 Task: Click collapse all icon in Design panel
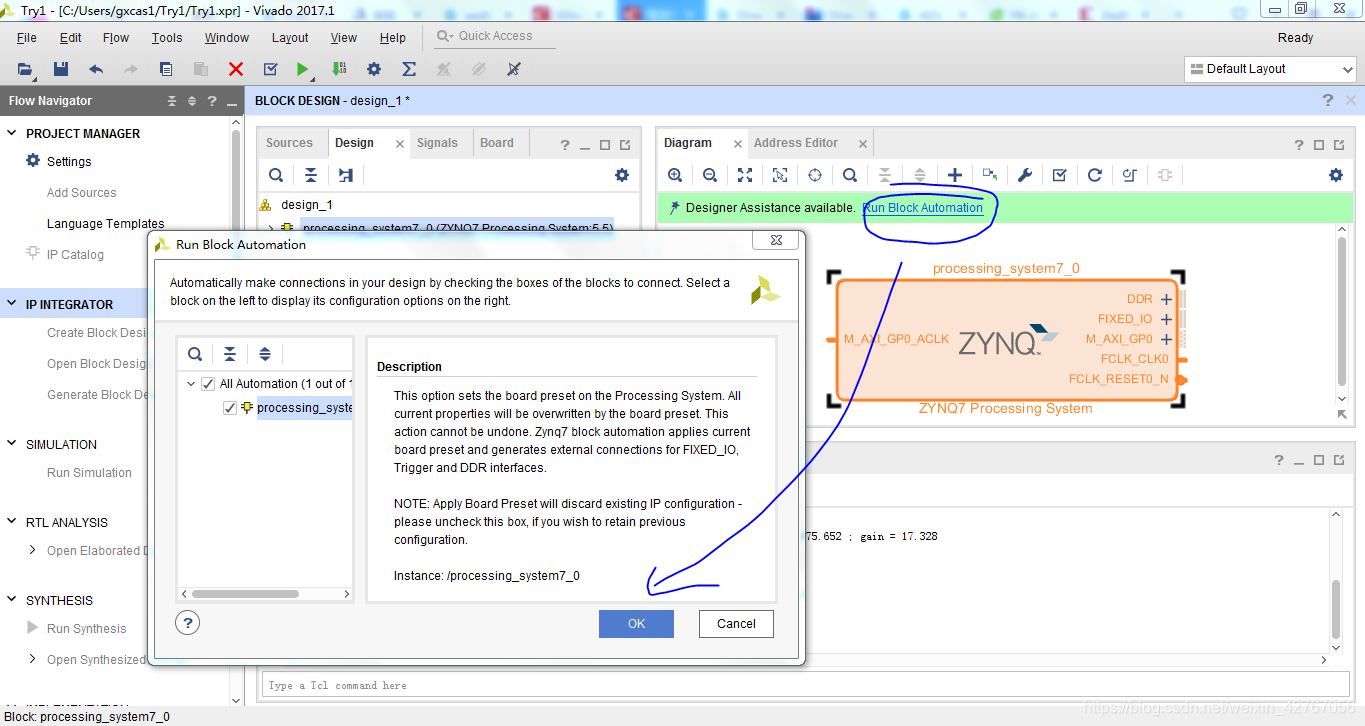point(311,175)
